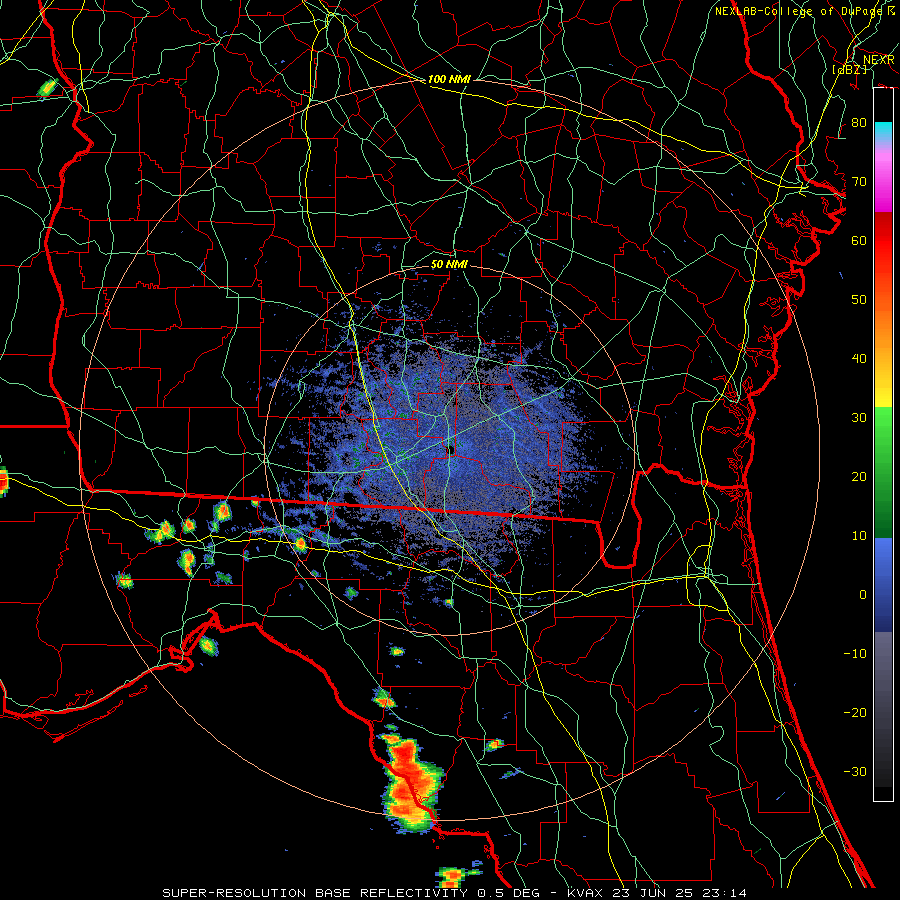Image resolution: width=900 pixels, height=900 pixels.
Task: Click the 20 dBZ scale value
Action: 859,477
